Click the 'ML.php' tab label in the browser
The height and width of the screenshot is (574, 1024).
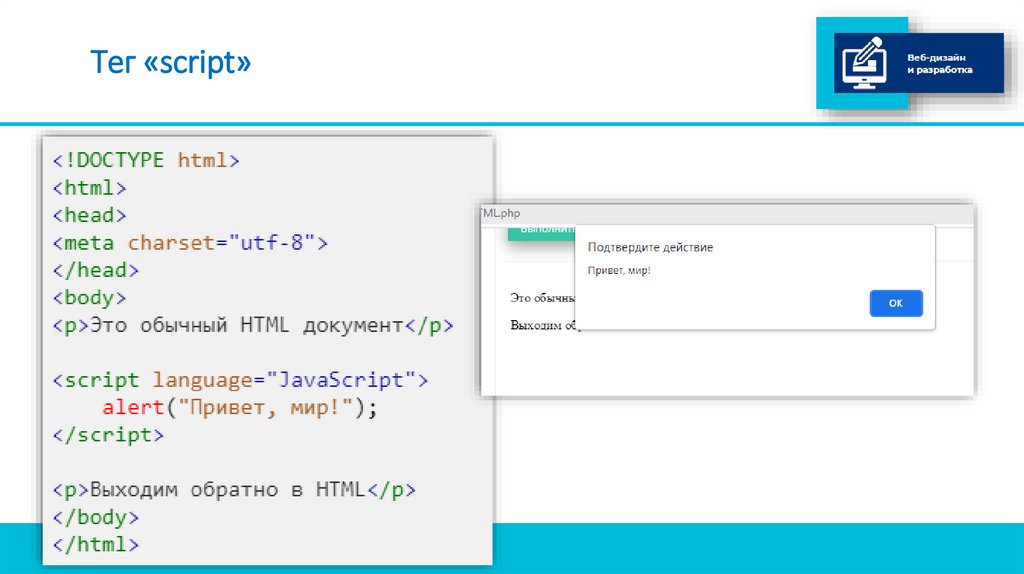501,213
